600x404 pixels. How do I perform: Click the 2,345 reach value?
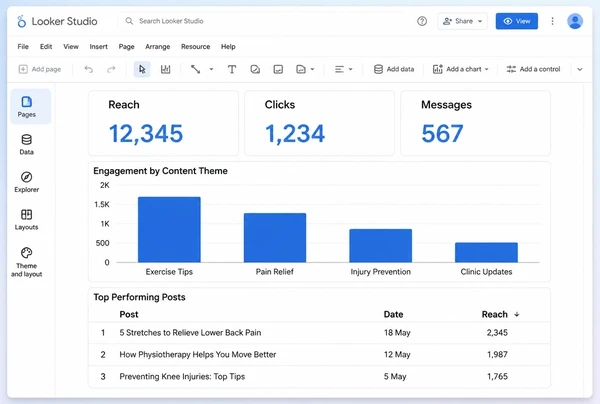point(497,333)
